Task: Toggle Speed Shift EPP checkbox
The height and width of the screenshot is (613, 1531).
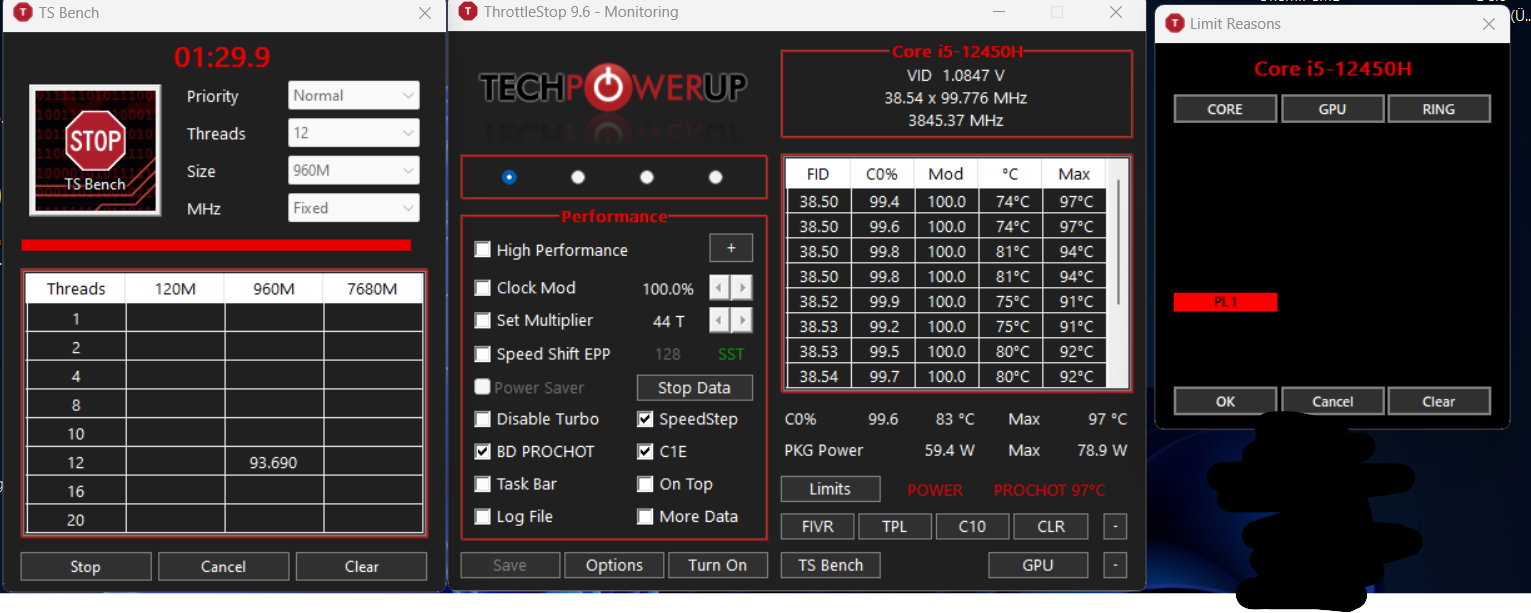Action: coord(483,354)
